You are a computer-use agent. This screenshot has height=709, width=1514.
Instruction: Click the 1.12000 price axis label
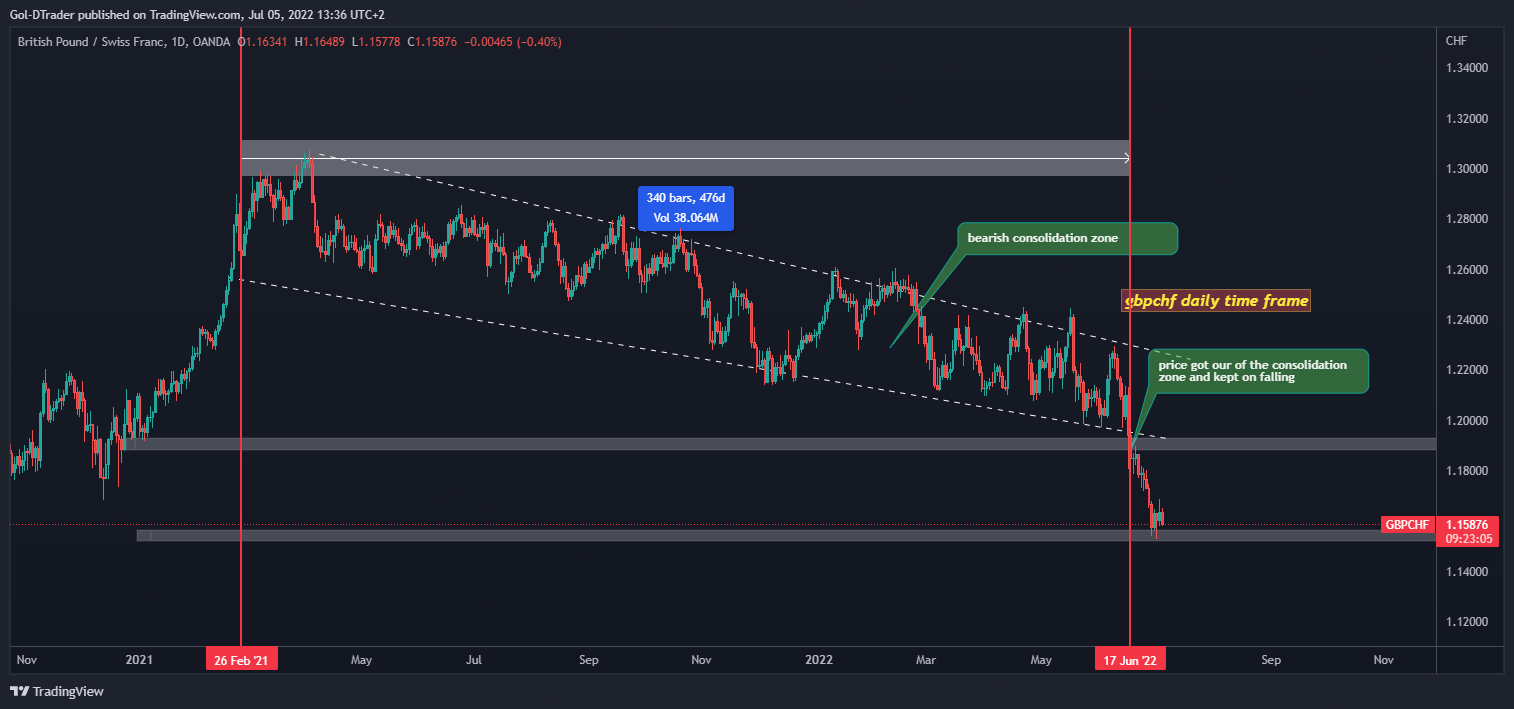tap(1469, 622)
